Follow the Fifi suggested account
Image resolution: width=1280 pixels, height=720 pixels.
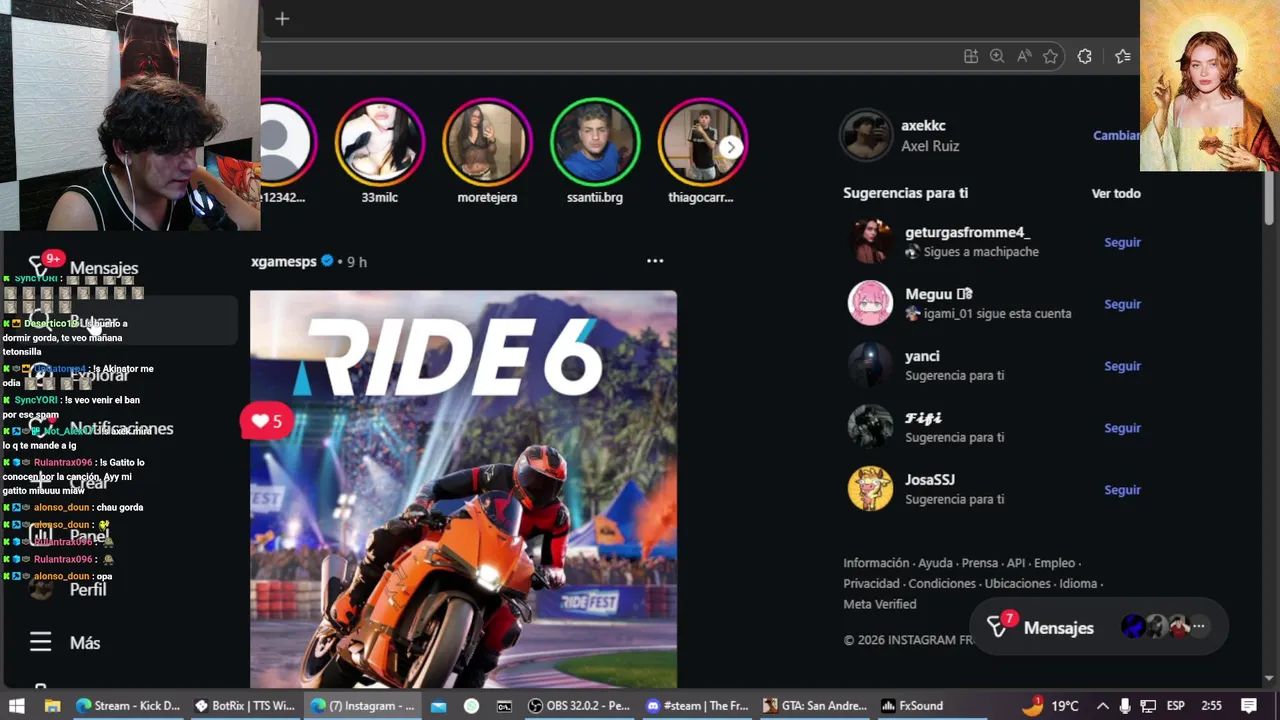coord(1122,428)
